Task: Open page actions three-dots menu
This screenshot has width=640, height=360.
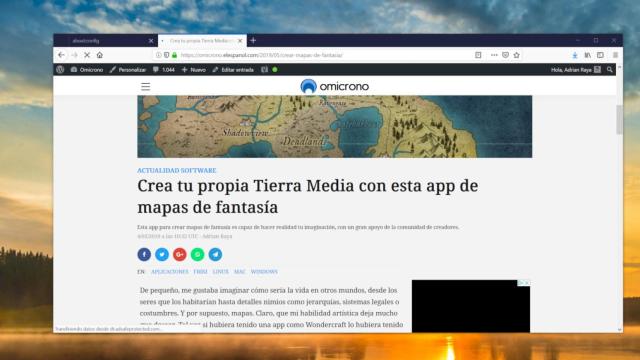Action: click(x=494, y=55)
